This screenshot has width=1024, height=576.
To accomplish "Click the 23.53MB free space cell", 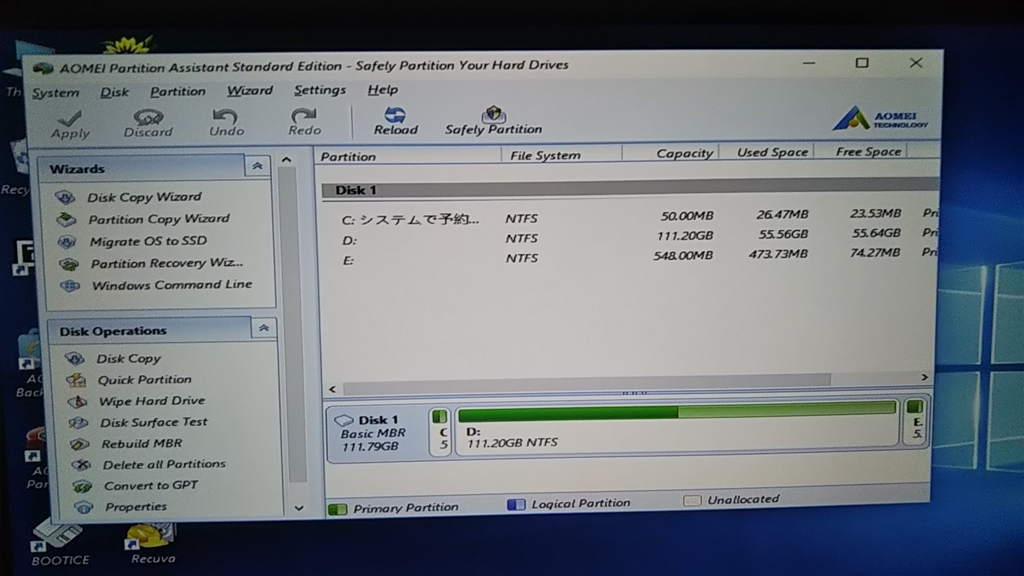I will (875, 214).
